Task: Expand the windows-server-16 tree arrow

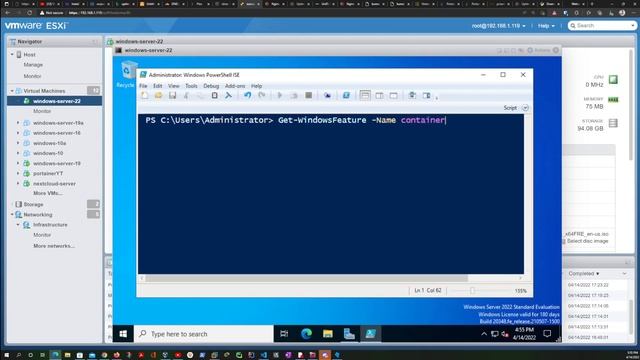Action: tap(18, 133)
